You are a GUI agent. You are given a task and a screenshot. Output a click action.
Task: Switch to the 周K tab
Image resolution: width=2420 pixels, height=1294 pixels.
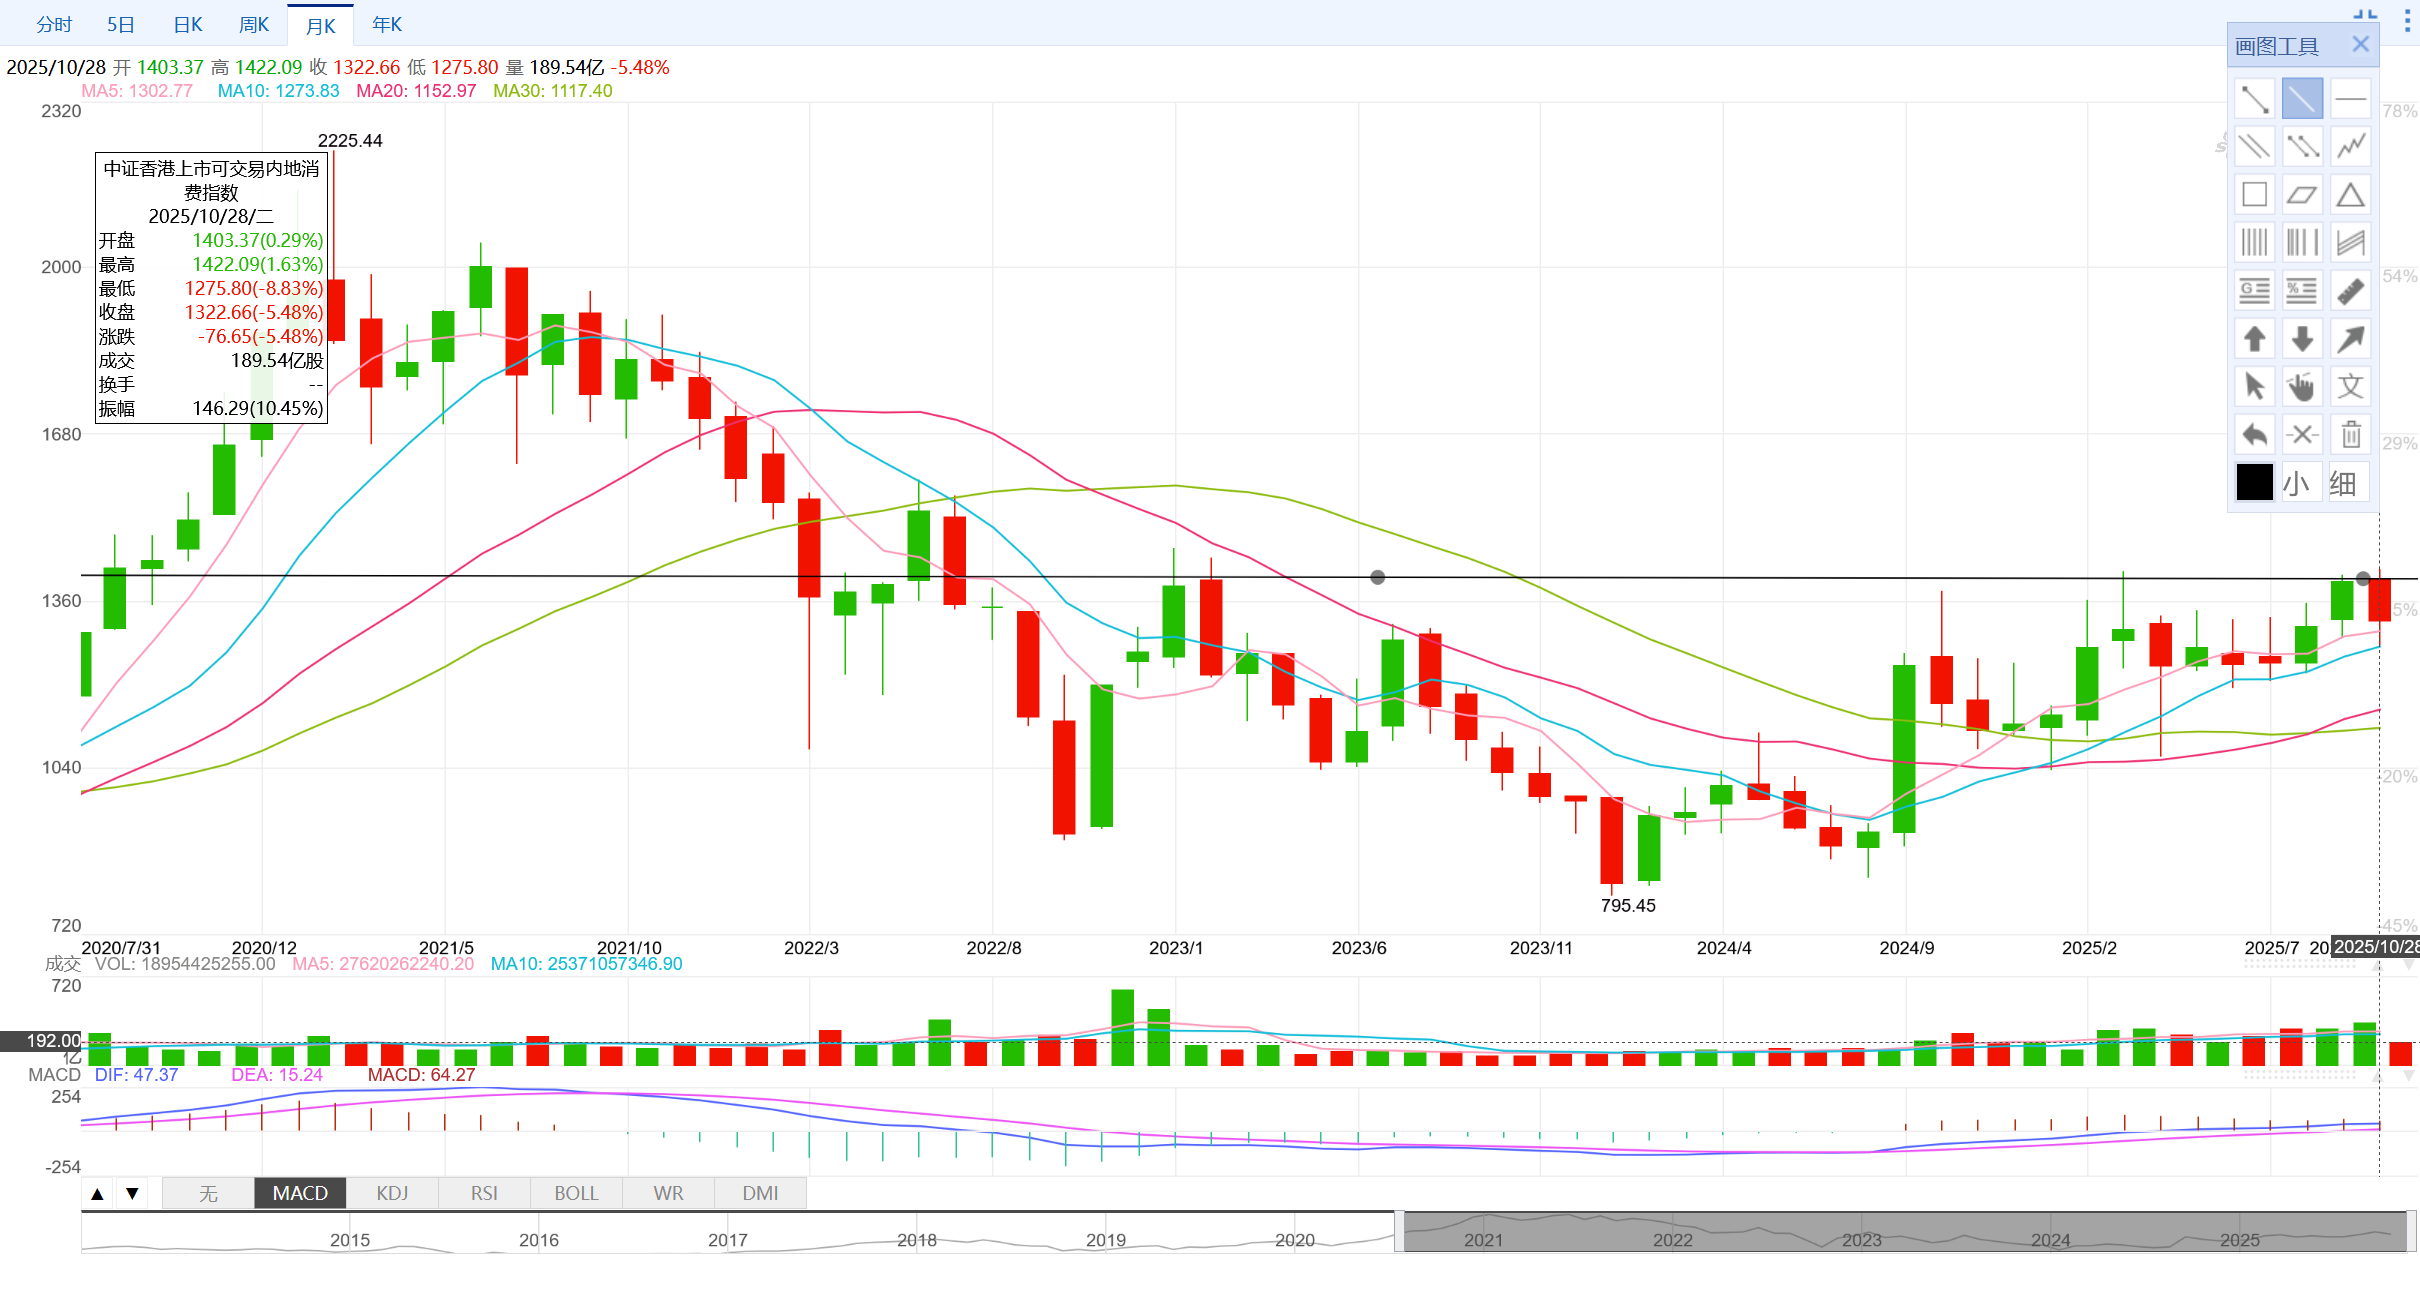coord(254,25)
